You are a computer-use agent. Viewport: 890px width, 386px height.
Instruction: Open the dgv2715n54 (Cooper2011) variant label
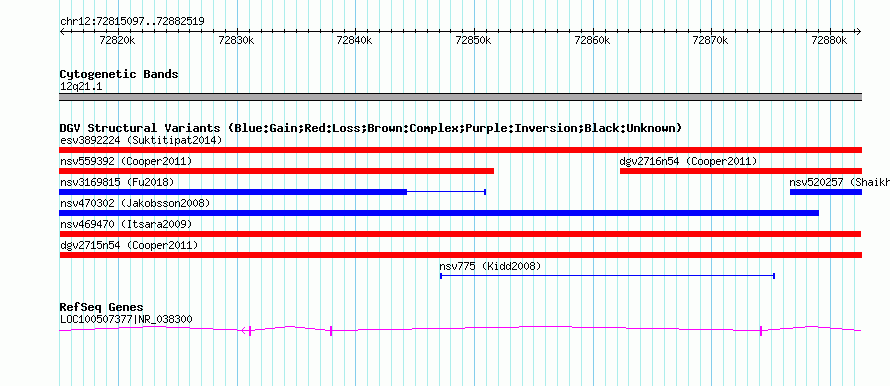(129, 245)
